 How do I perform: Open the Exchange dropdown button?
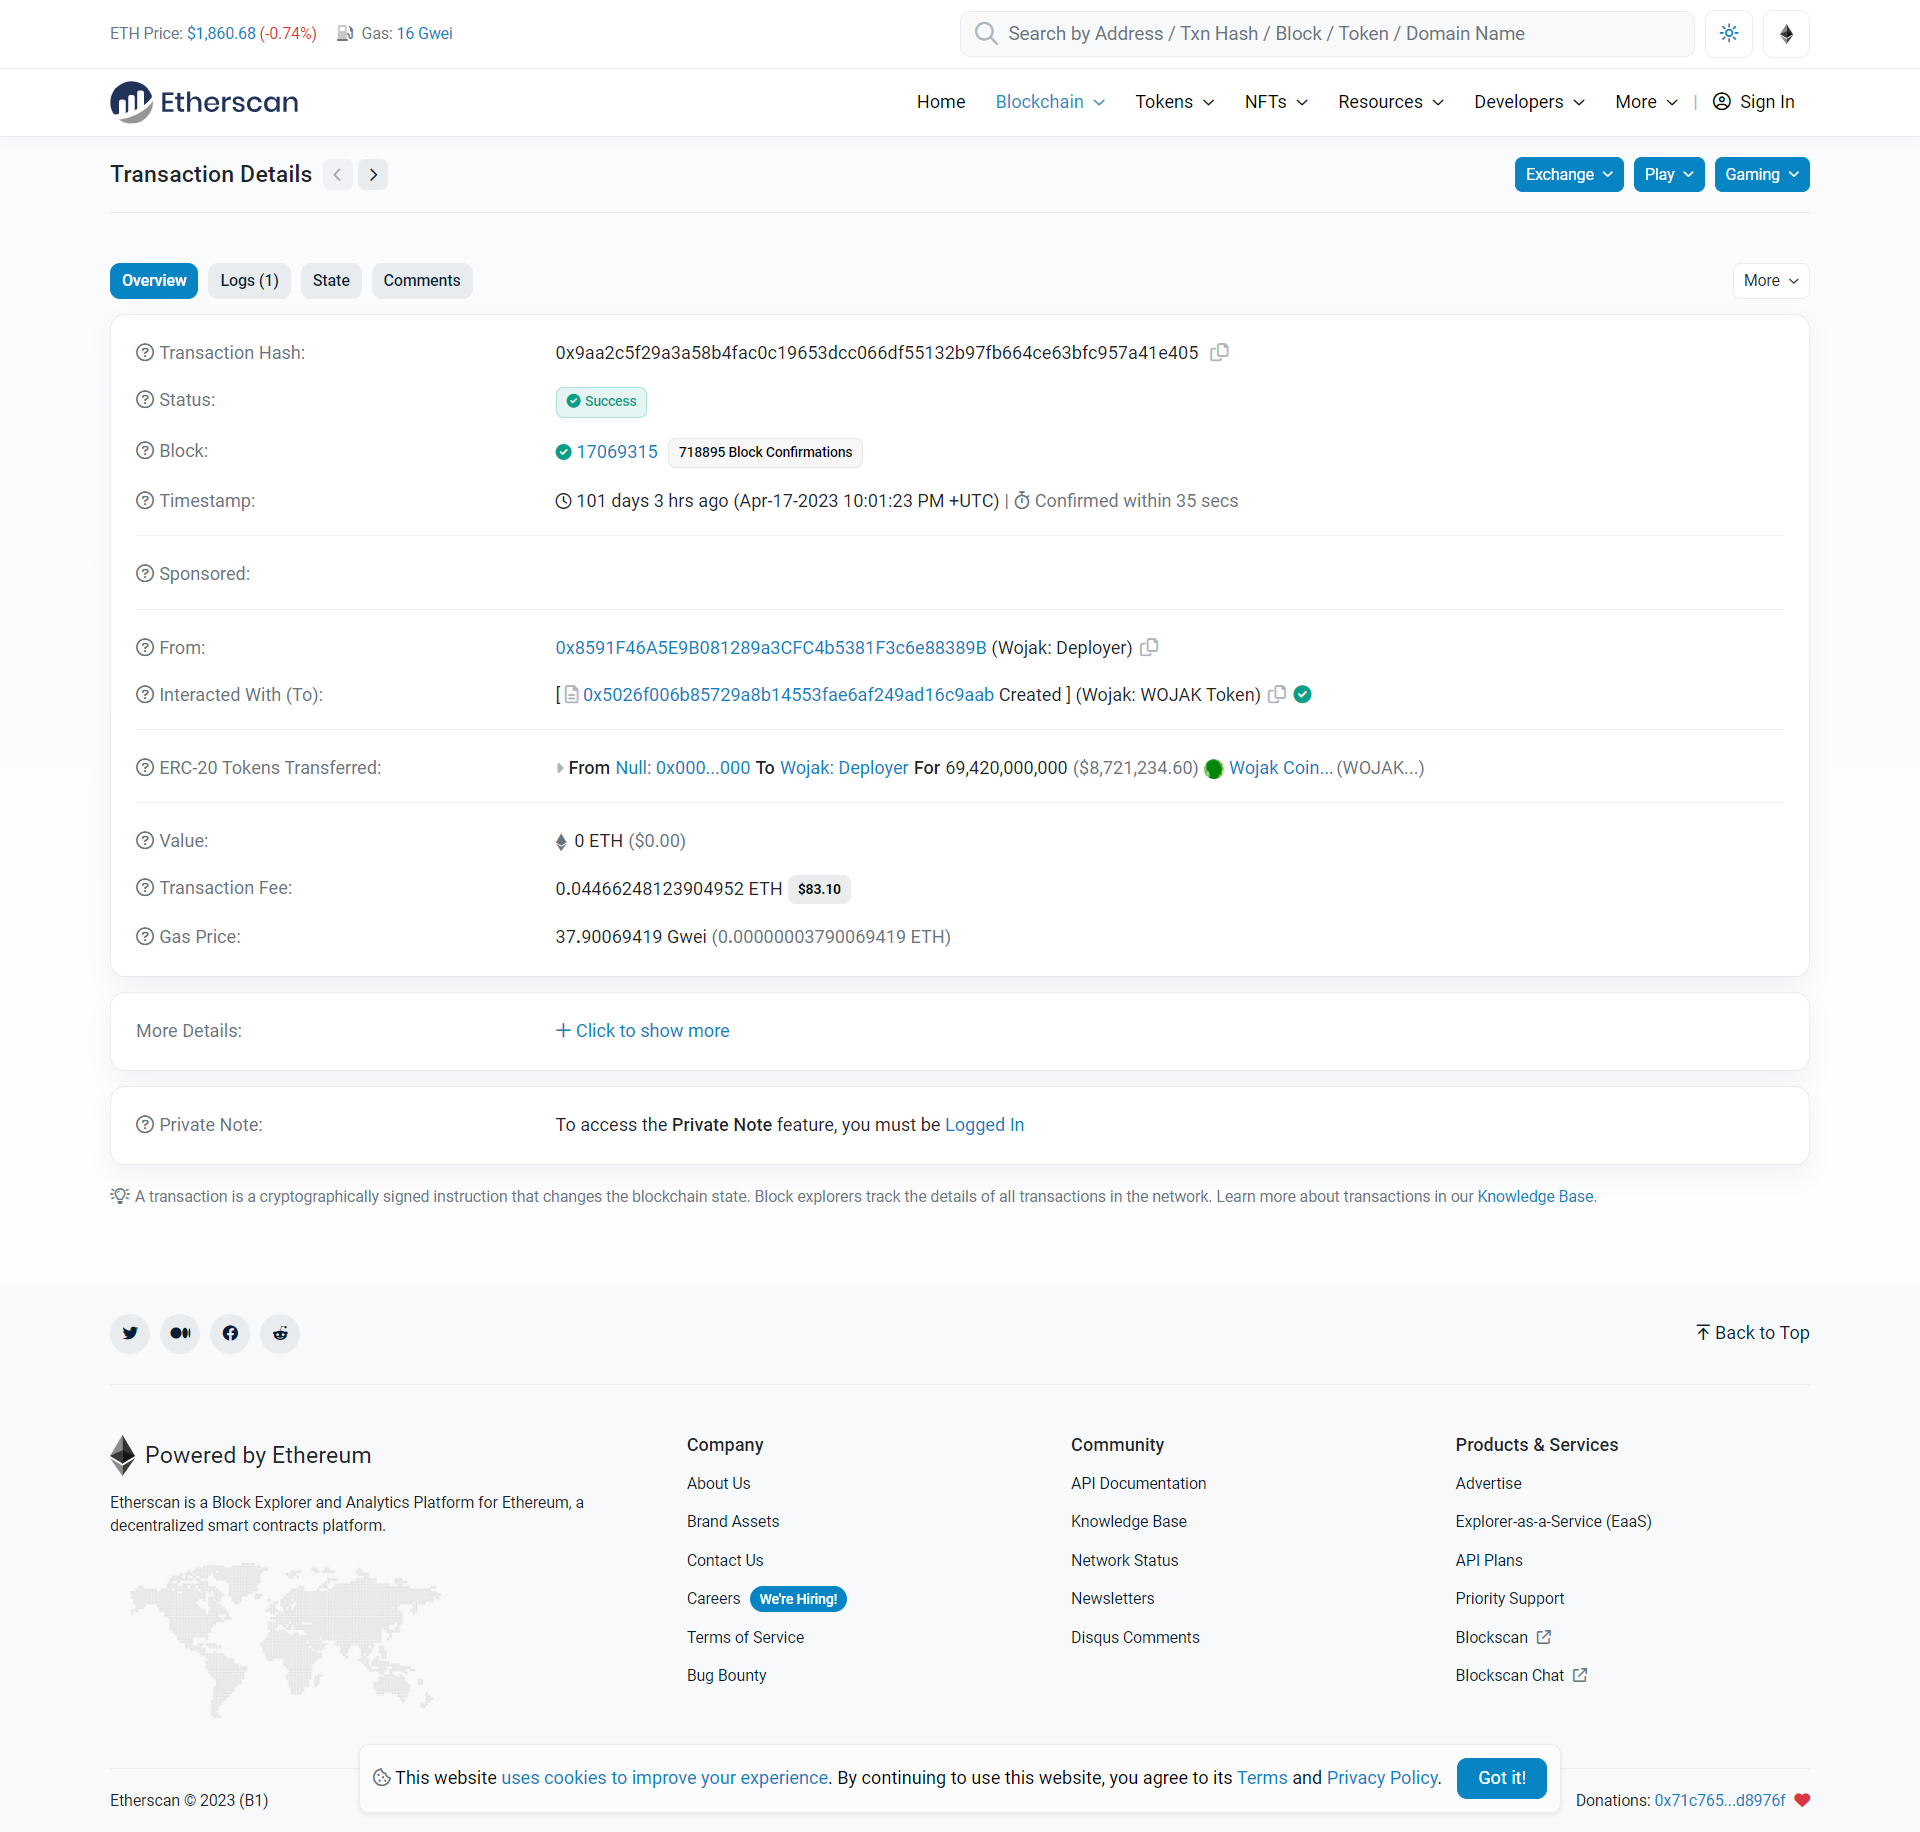coord(1568,175)
